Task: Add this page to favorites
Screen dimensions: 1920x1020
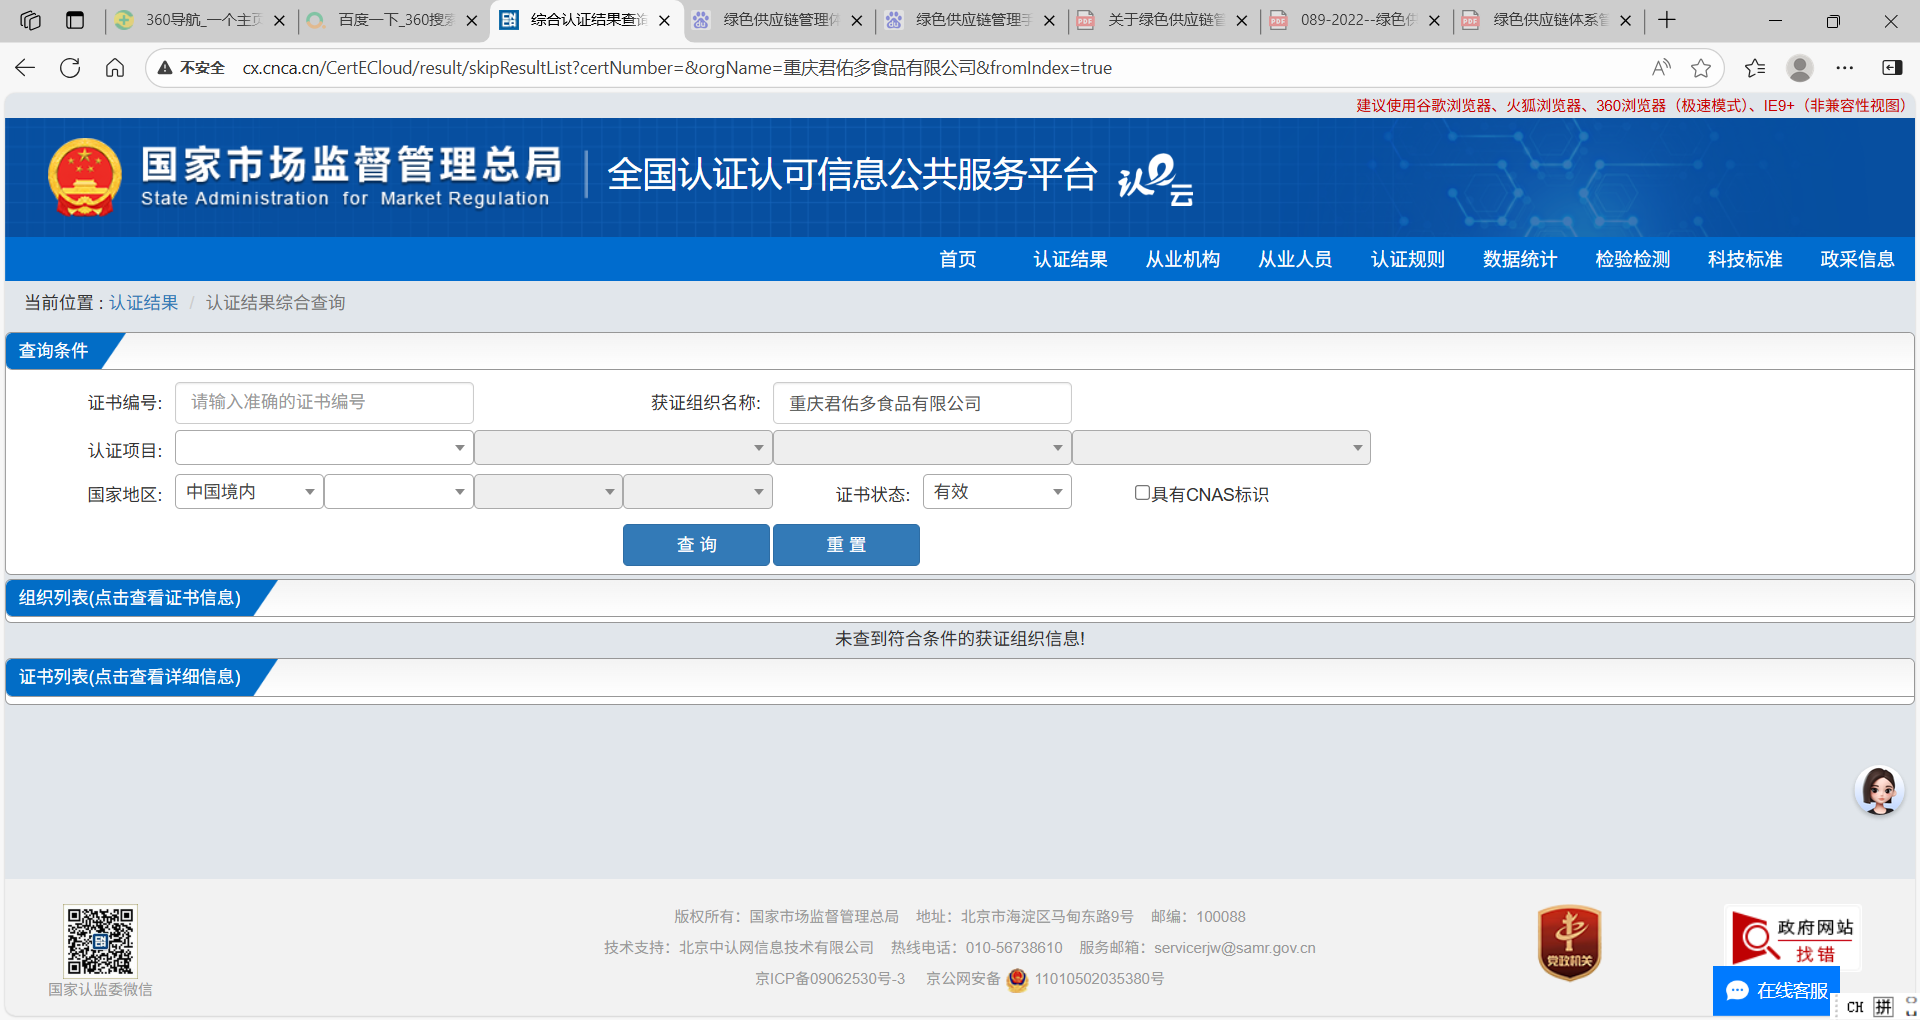Action: 1701,68
